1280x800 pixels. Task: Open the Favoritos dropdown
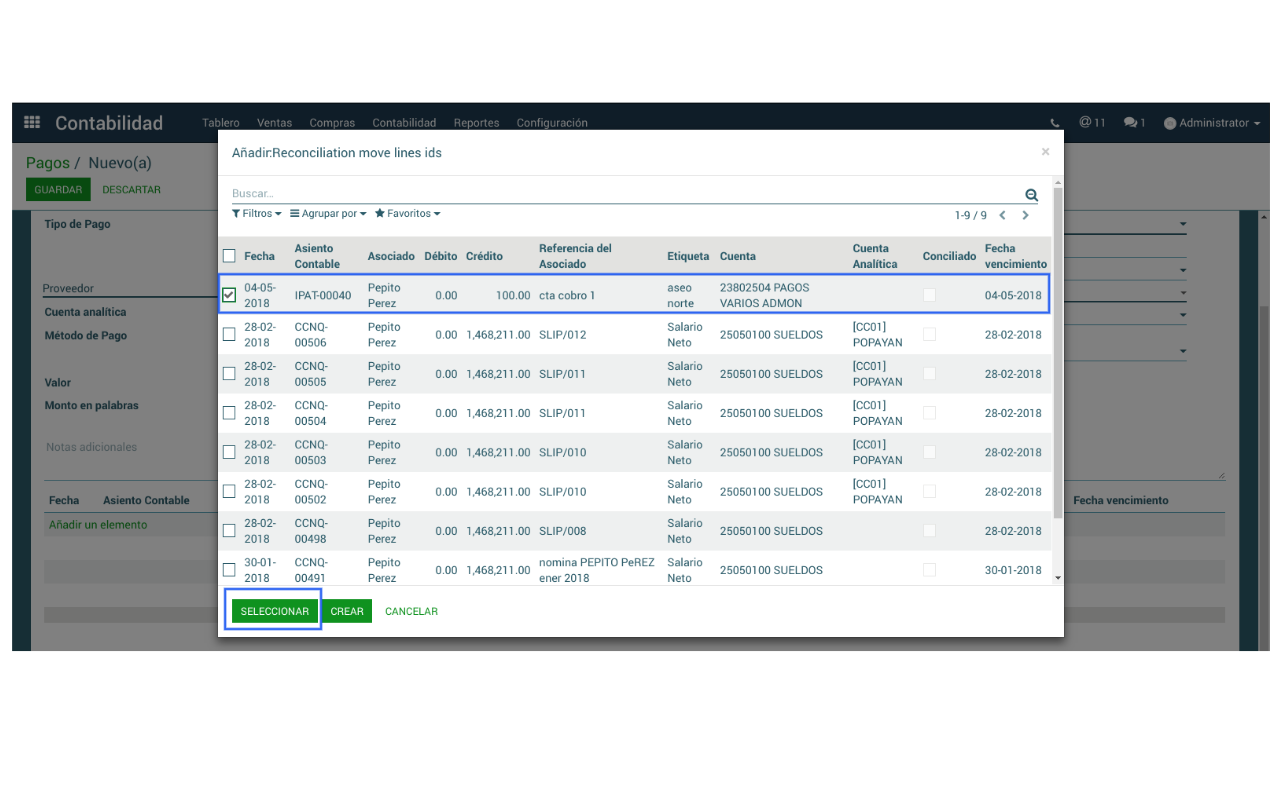coord(407,214)
